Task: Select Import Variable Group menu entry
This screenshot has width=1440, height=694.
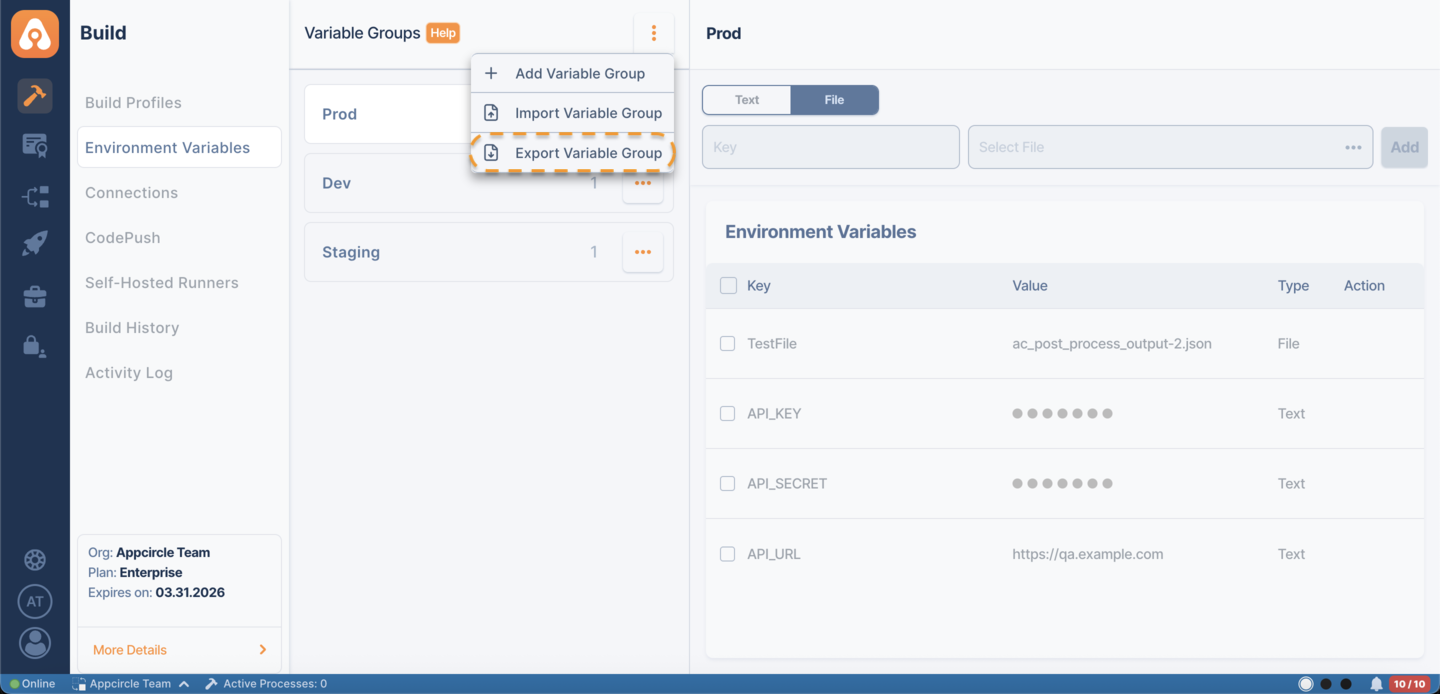Action: 588,112
